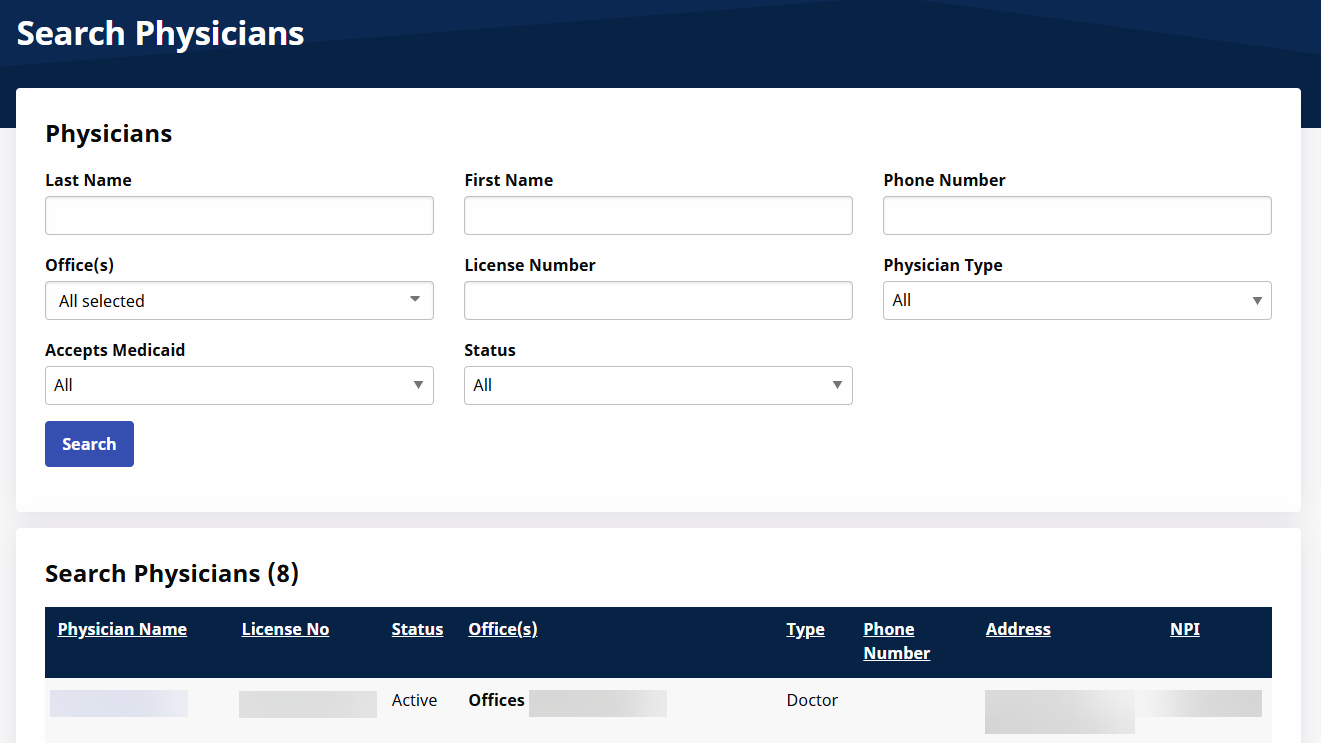Click the Active status cell in first row
This screenshot has height=743, width=1321.
point(414,701)
